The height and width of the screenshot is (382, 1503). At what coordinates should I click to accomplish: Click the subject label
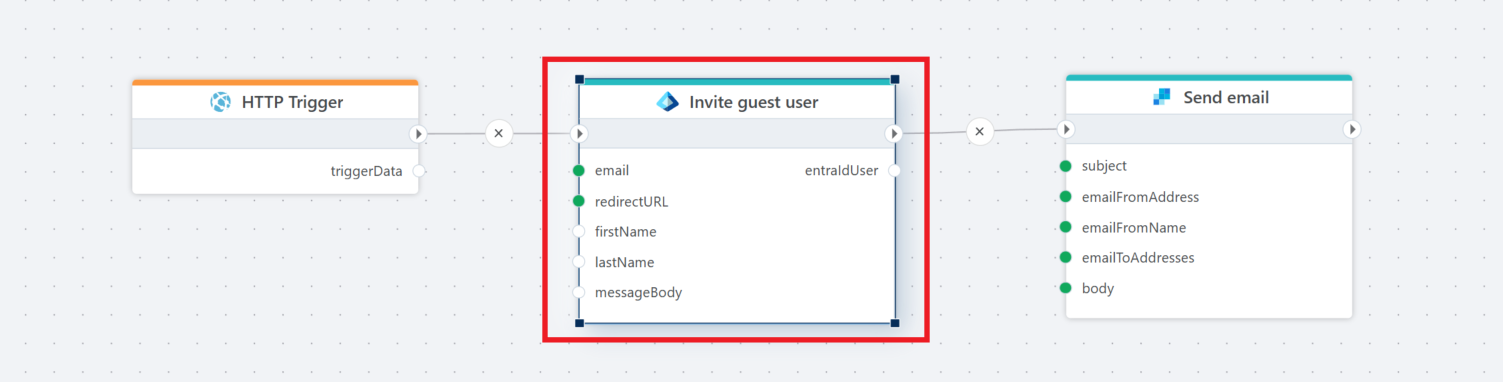(1105, 166)
